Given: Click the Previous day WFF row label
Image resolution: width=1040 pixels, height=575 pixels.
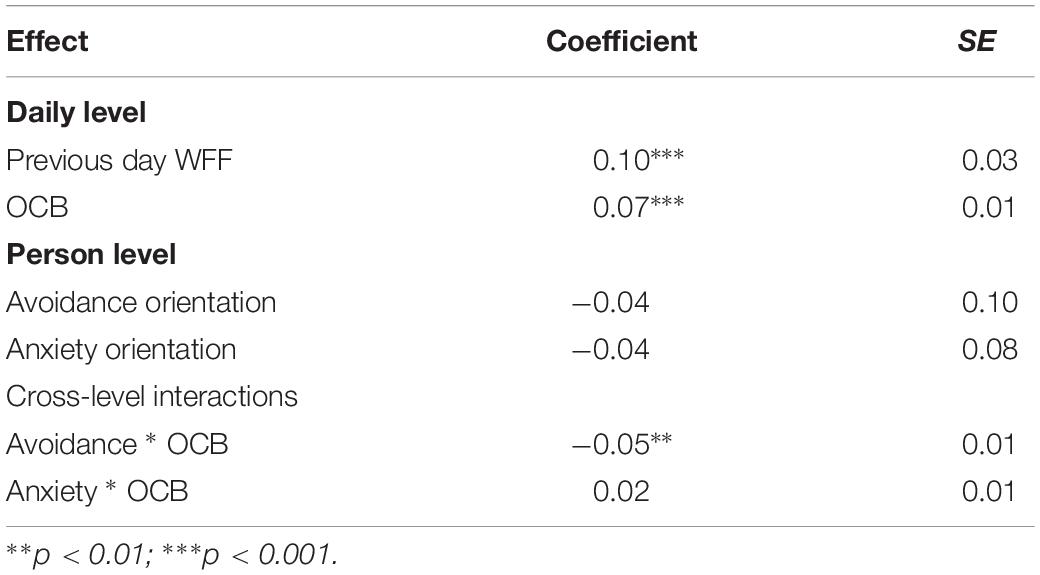Looking at the screenshot, I should pos(119,160).
